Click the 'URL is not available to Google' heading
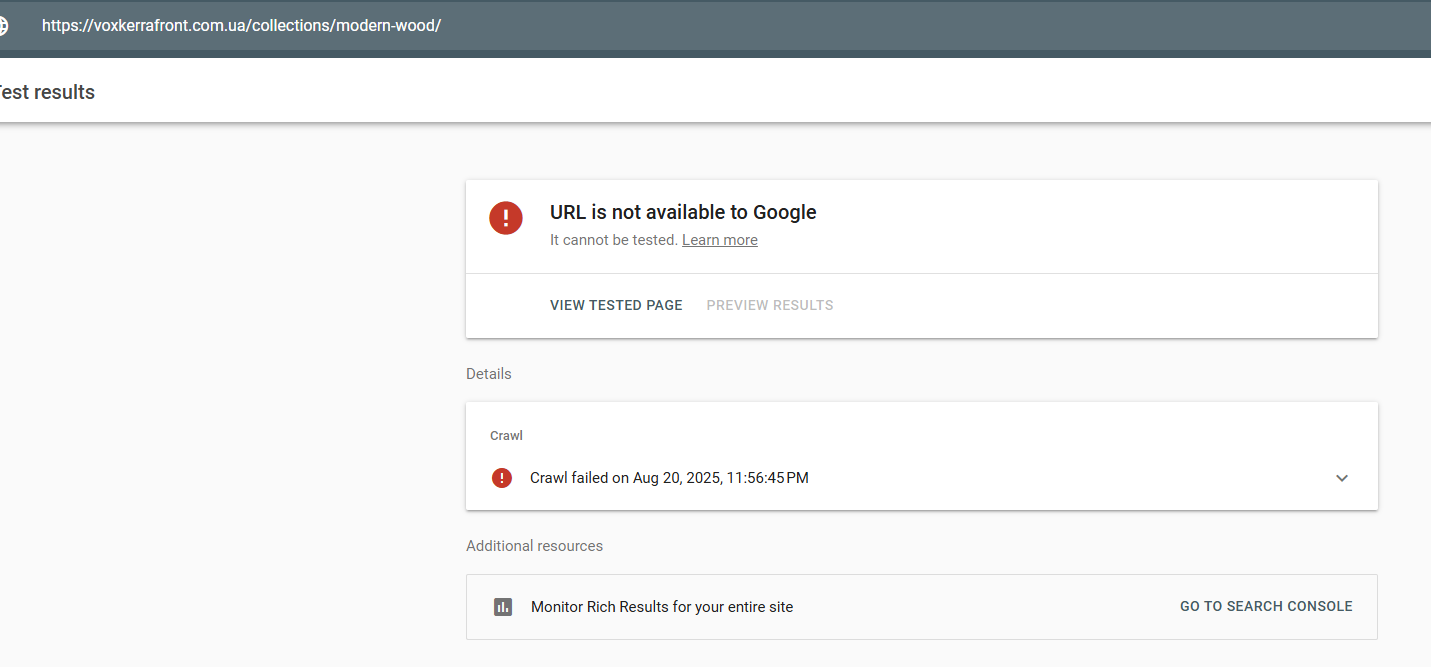Image resolution: width=1431 pixels, height=667 pixels. [x=683, y=212]
